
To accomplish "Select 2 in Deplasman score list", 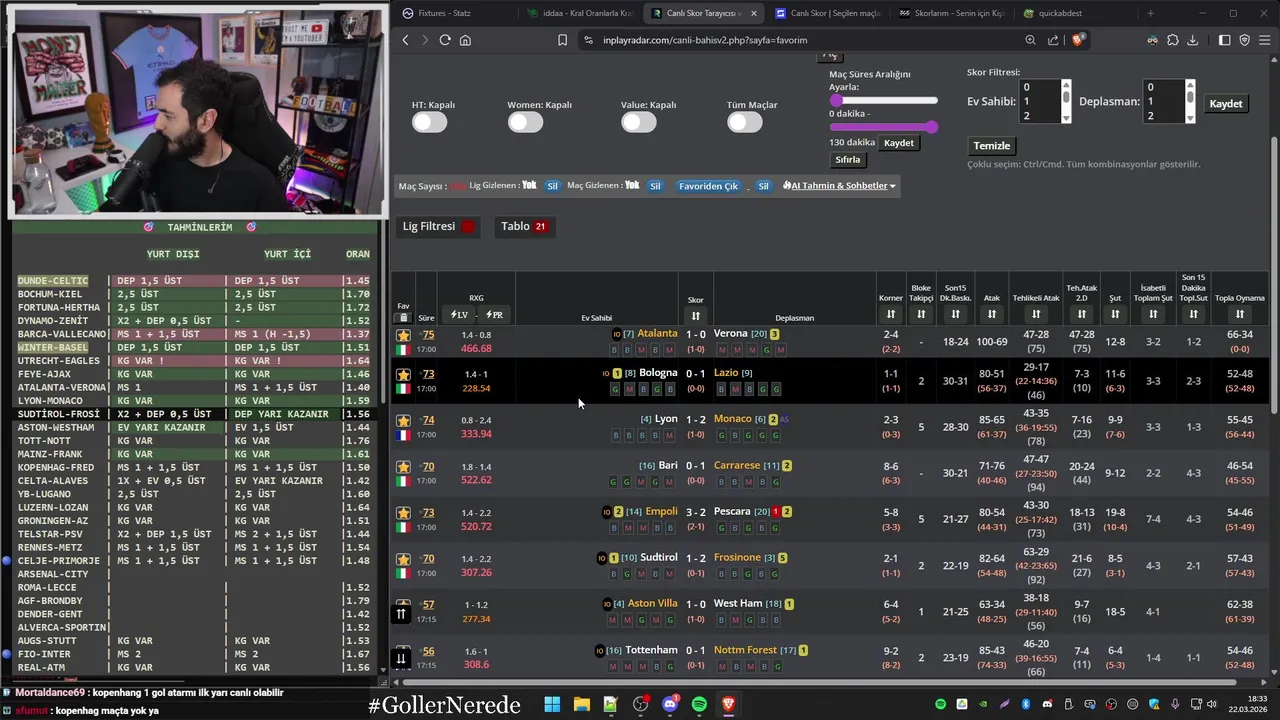I will point(1163,116).
